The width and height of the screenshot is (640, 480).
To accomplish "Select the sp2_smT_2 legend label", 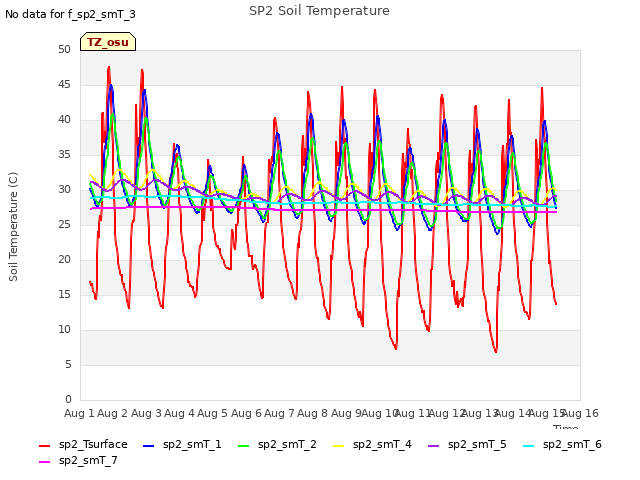I will tap(287, 444).
